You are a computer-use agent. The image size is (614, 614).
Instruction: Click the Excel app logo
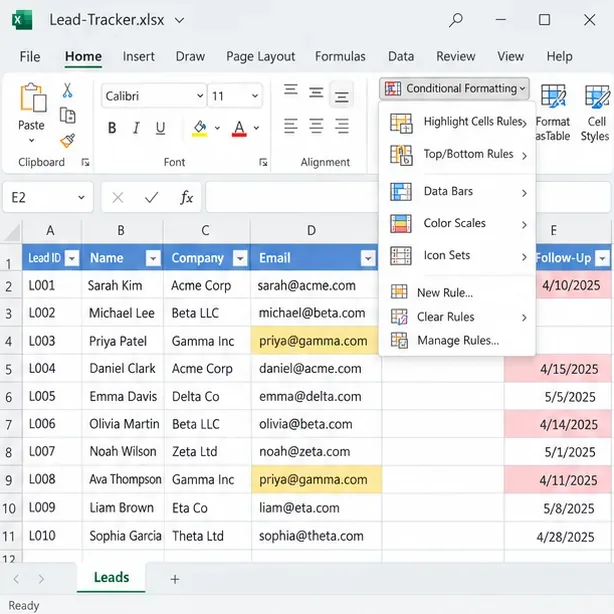22,20
